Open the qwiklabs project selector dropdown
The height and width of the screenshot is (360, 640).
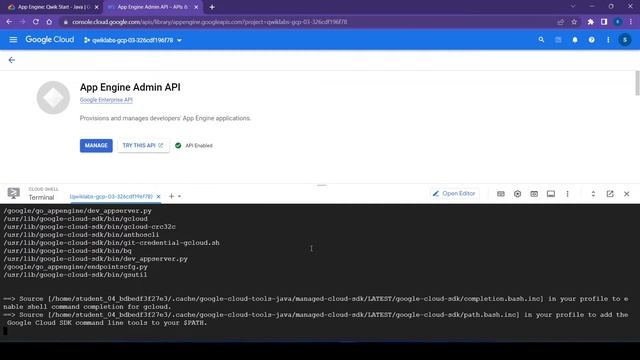133,40
